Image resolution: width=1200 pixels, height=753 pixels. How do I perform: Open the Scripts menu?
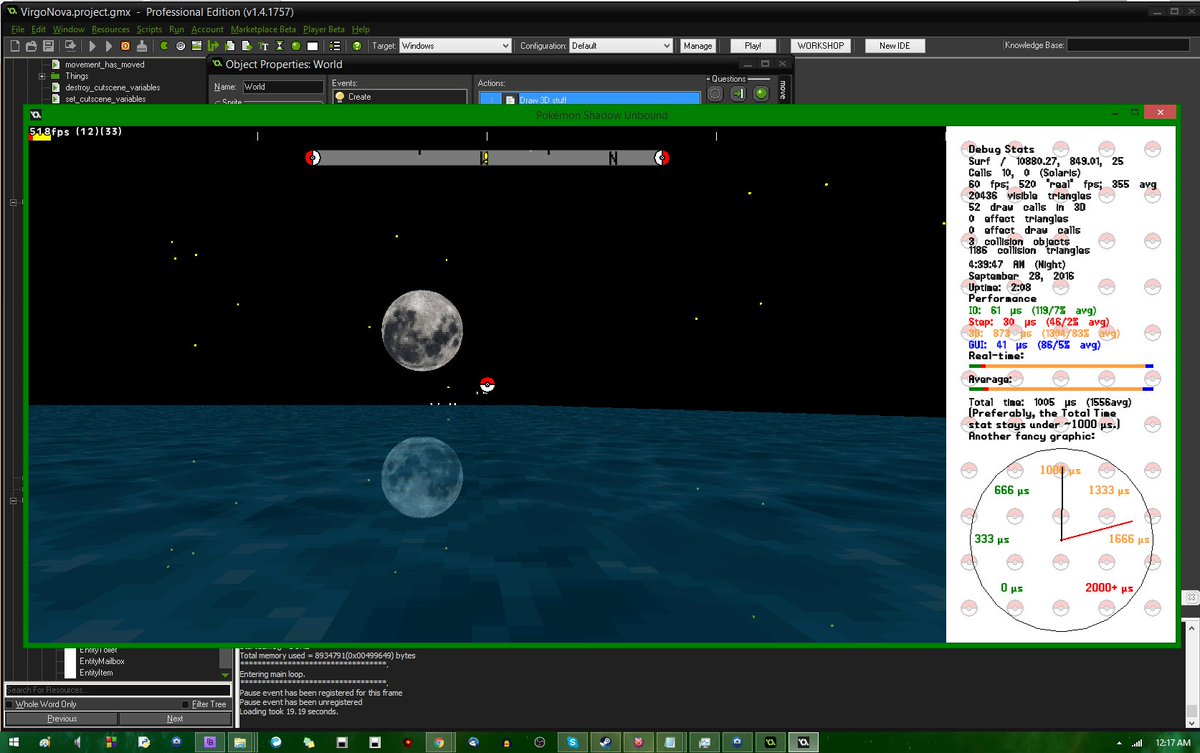coord(149,29)
